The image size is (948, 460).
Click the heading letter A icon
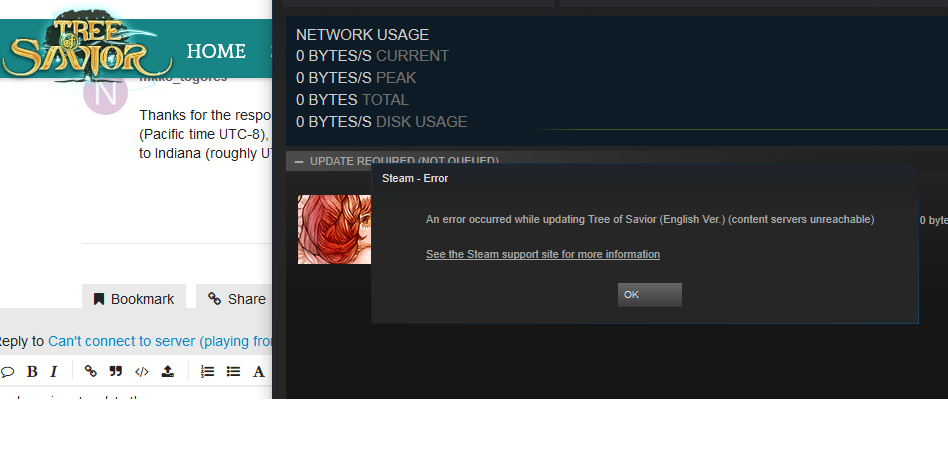pos(258,372)
